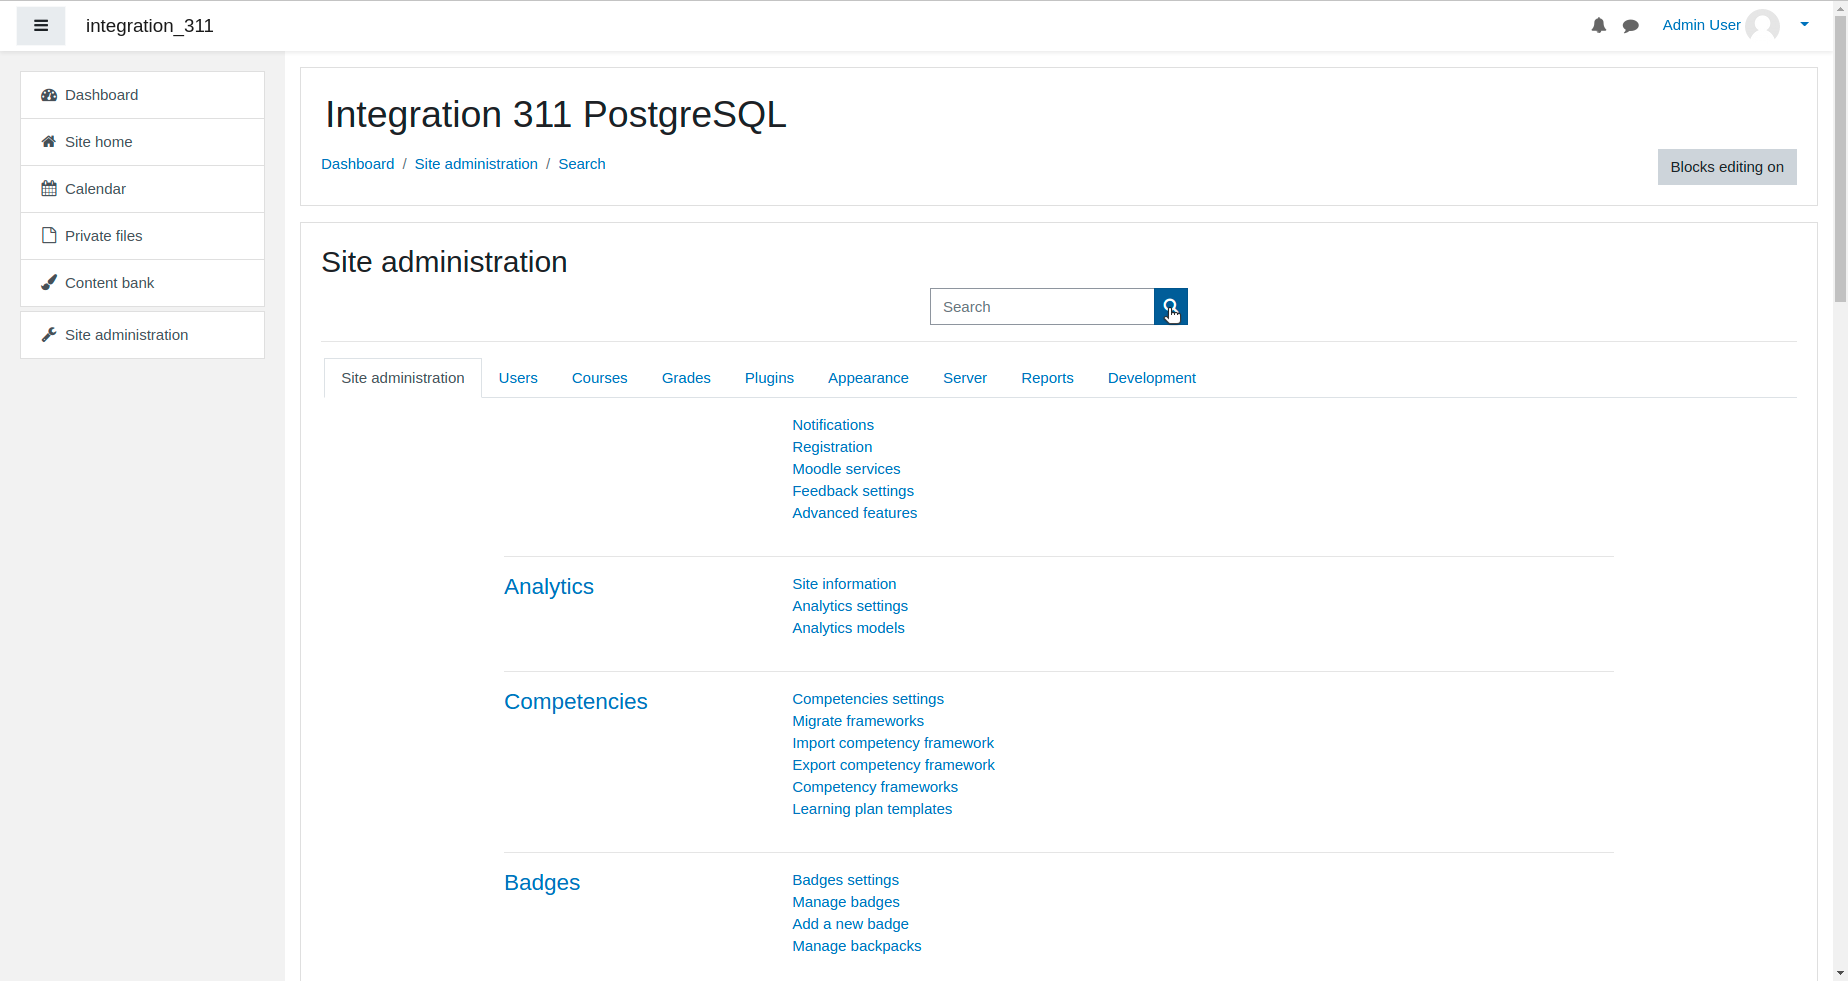Open the Migrate frameworks link
Viewport: 1848px width, 981px height.
coord(858,721)
